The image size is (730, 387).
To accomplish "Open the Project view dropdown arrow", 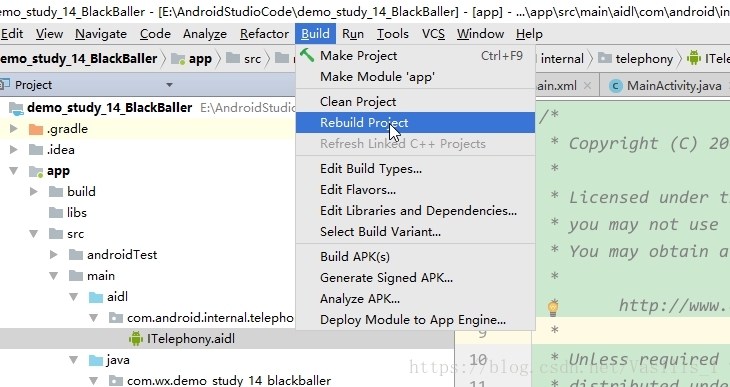I will [169, 85].
